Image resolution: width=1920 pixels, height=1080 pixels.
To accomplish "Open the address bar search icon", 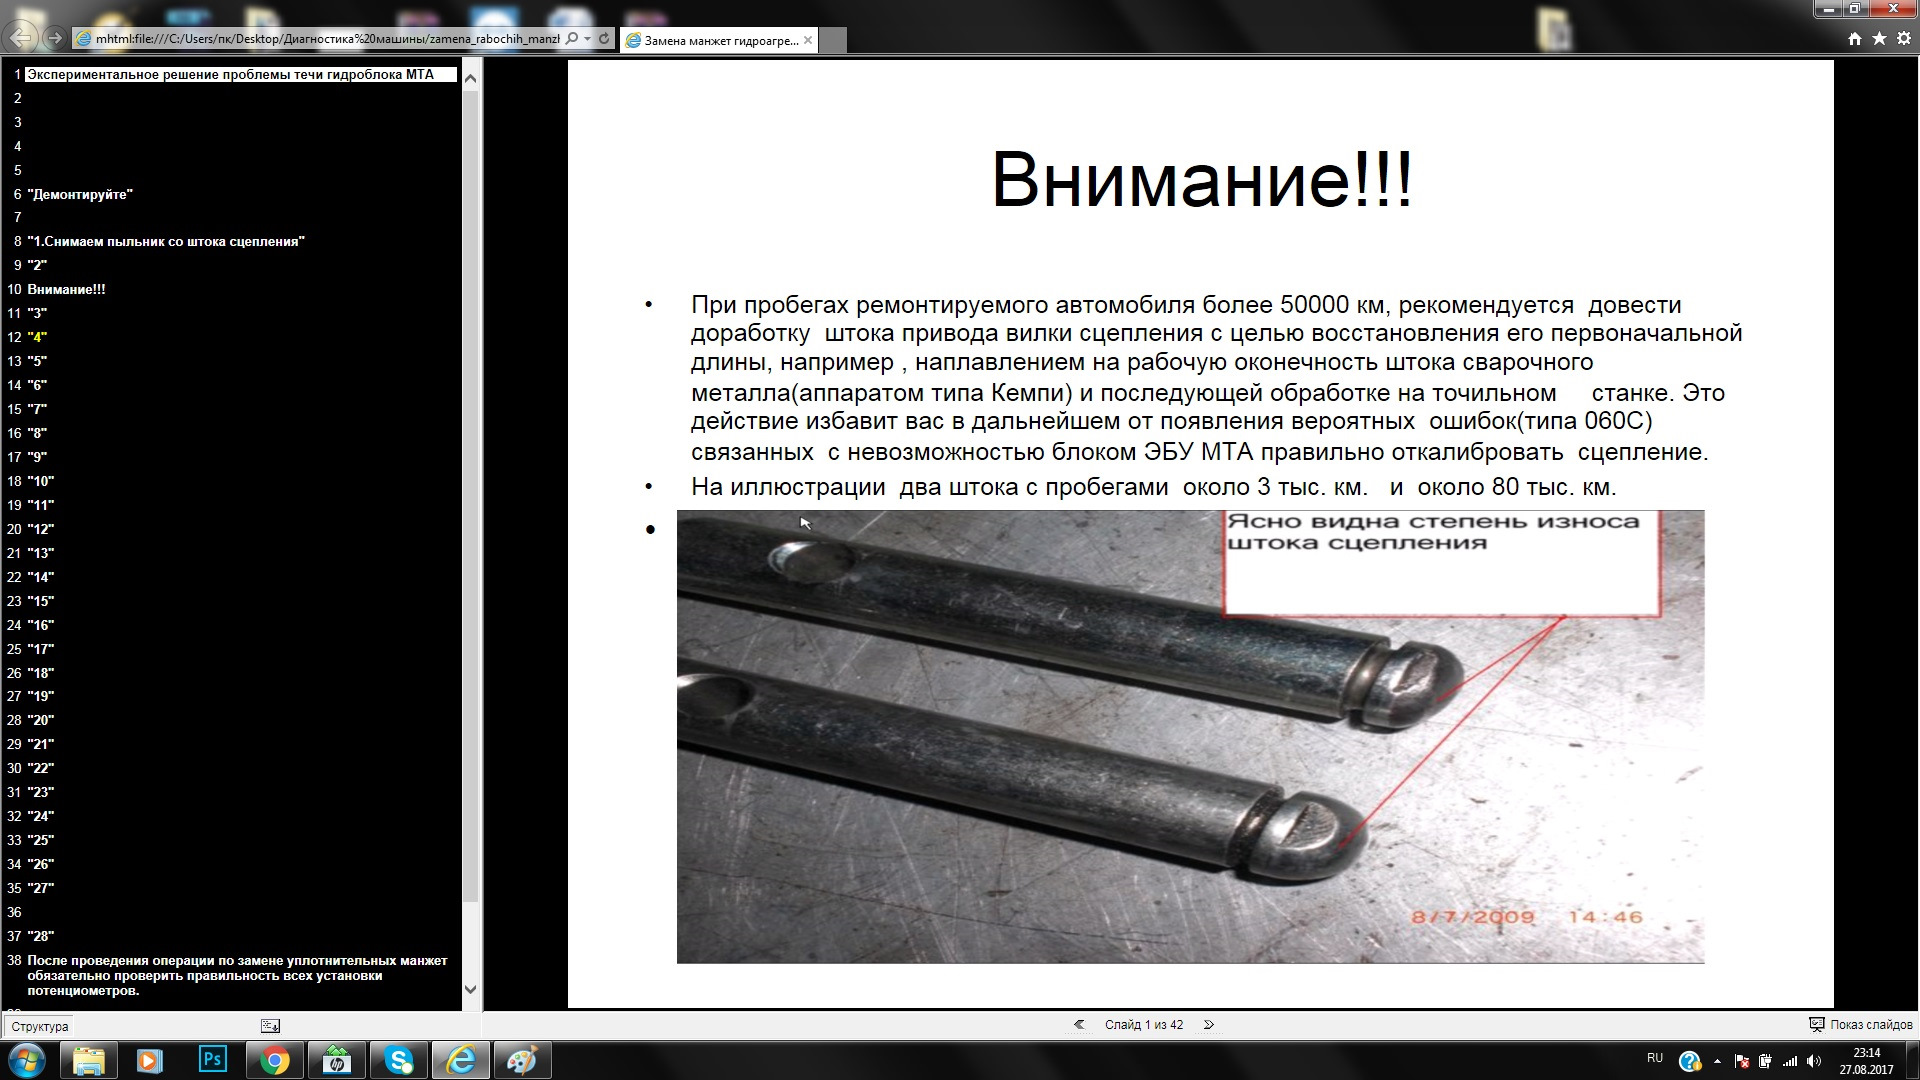I will coord(572,39).
